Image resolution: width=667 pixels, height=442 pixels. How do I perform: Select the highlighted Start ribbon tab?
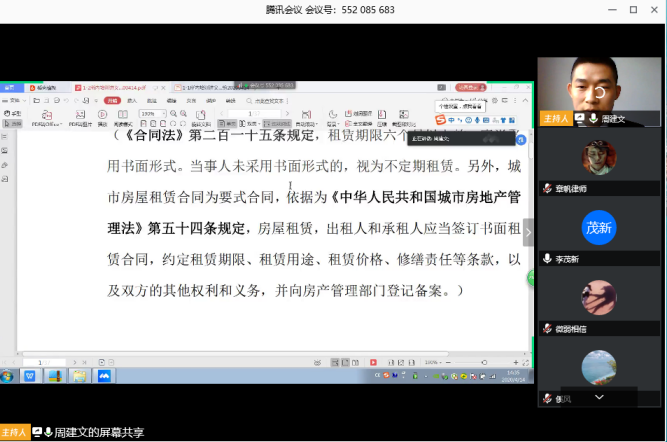click(113, 100)
